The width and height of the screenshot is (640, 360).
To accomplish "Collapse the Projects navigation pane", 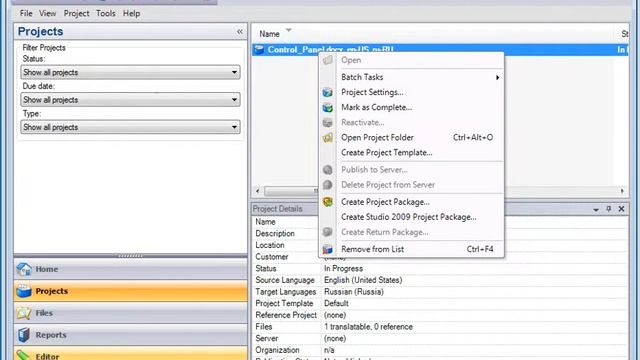I will 240,31.
